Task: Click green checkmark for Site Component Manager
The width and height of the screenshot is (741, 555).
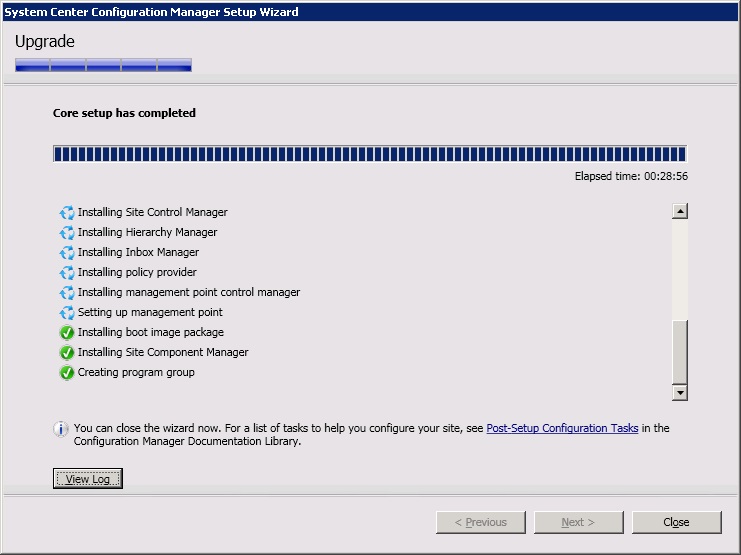Action: point(67,353)
